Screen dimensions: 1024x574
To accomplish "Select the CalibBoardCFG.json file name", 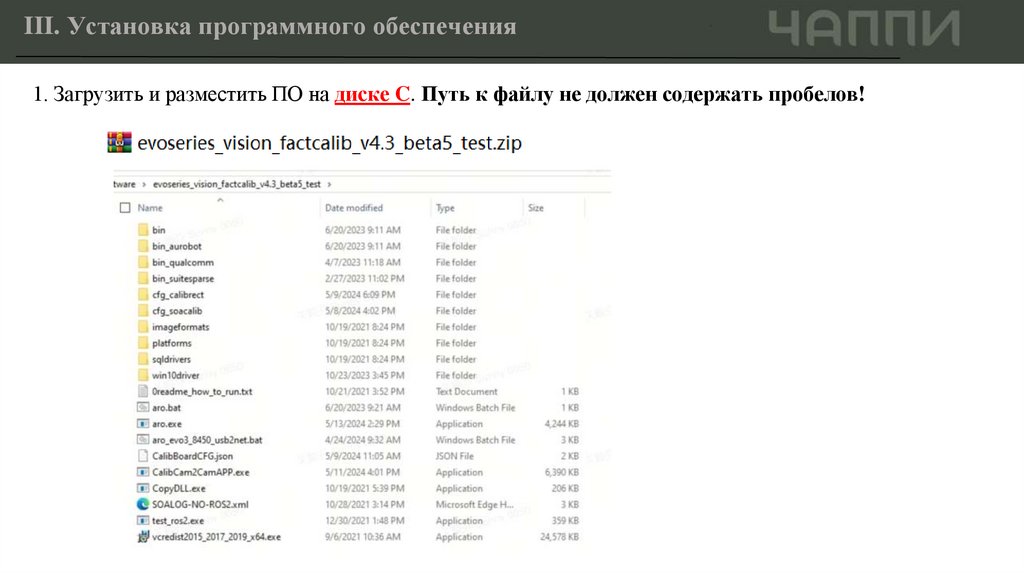I will pos(193,456).
